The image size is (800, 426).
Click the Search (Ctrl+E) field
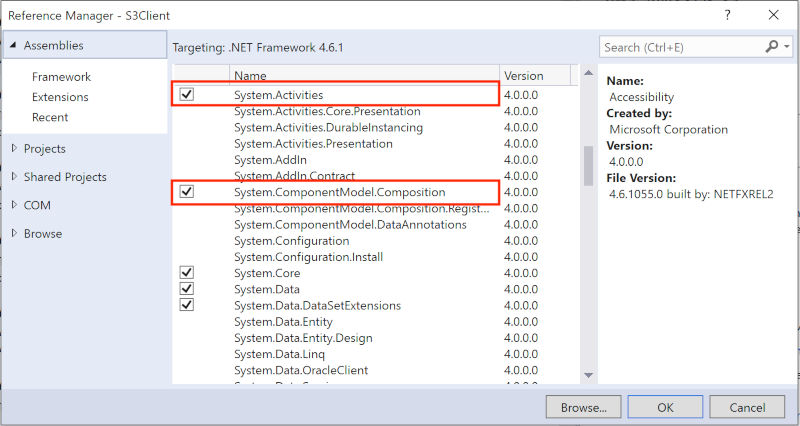click(x=680, y=47)
